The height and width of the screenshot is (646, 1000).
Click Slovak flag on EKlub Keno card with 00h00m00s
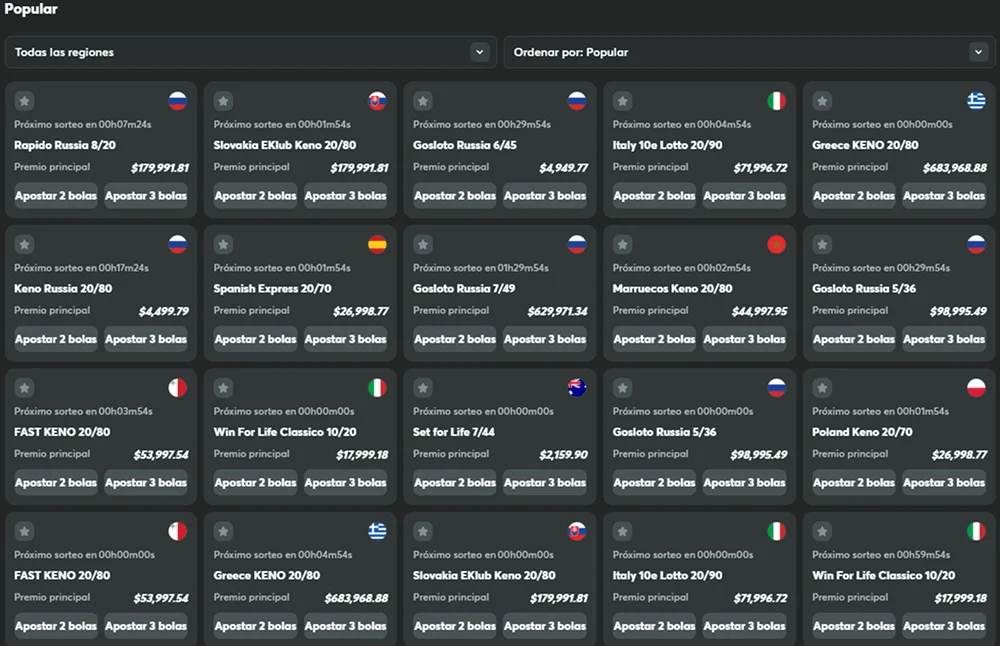tap(577, 531)
